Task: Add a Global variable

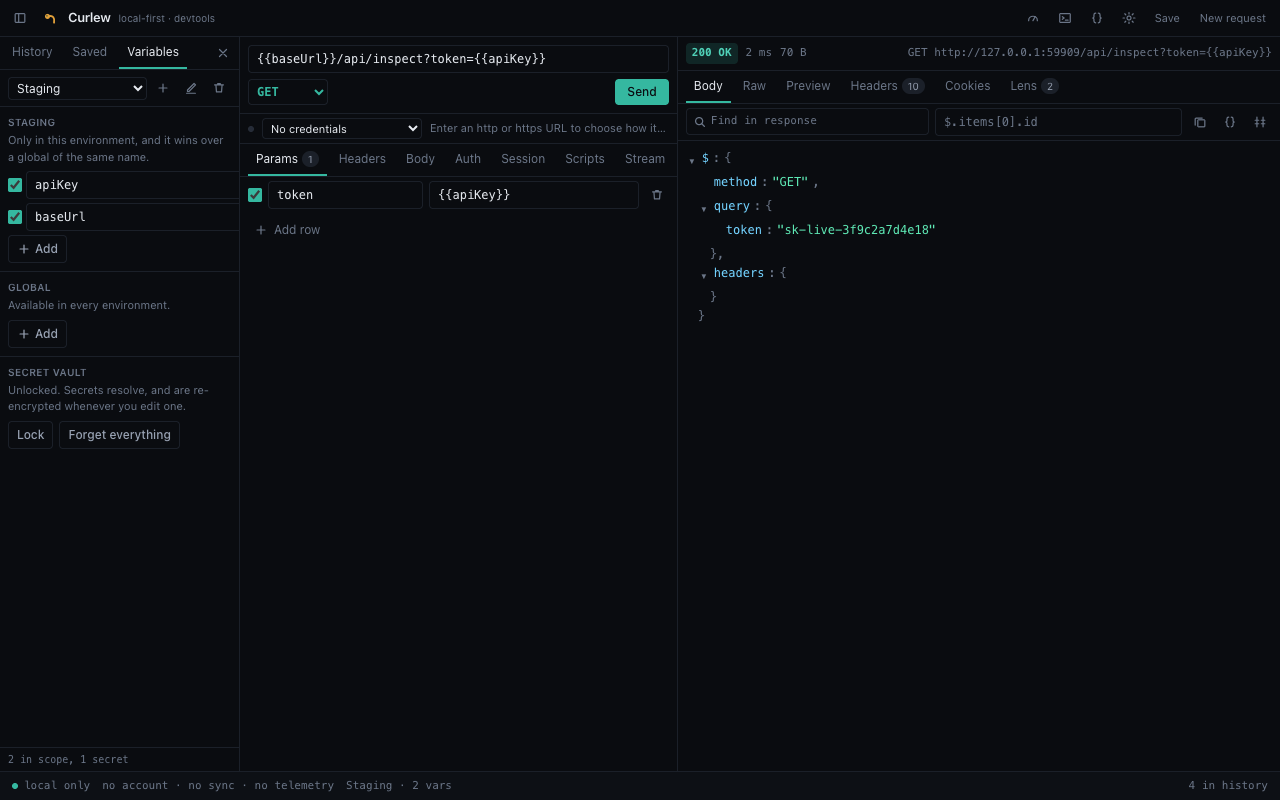Action: tap(38, 334)
